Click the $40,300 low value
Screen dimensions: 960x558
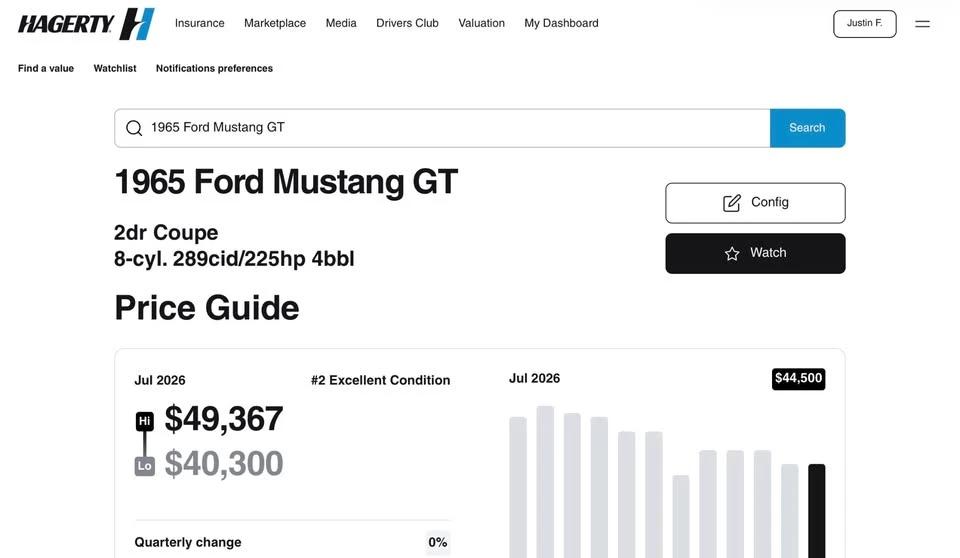coord(224,464)
